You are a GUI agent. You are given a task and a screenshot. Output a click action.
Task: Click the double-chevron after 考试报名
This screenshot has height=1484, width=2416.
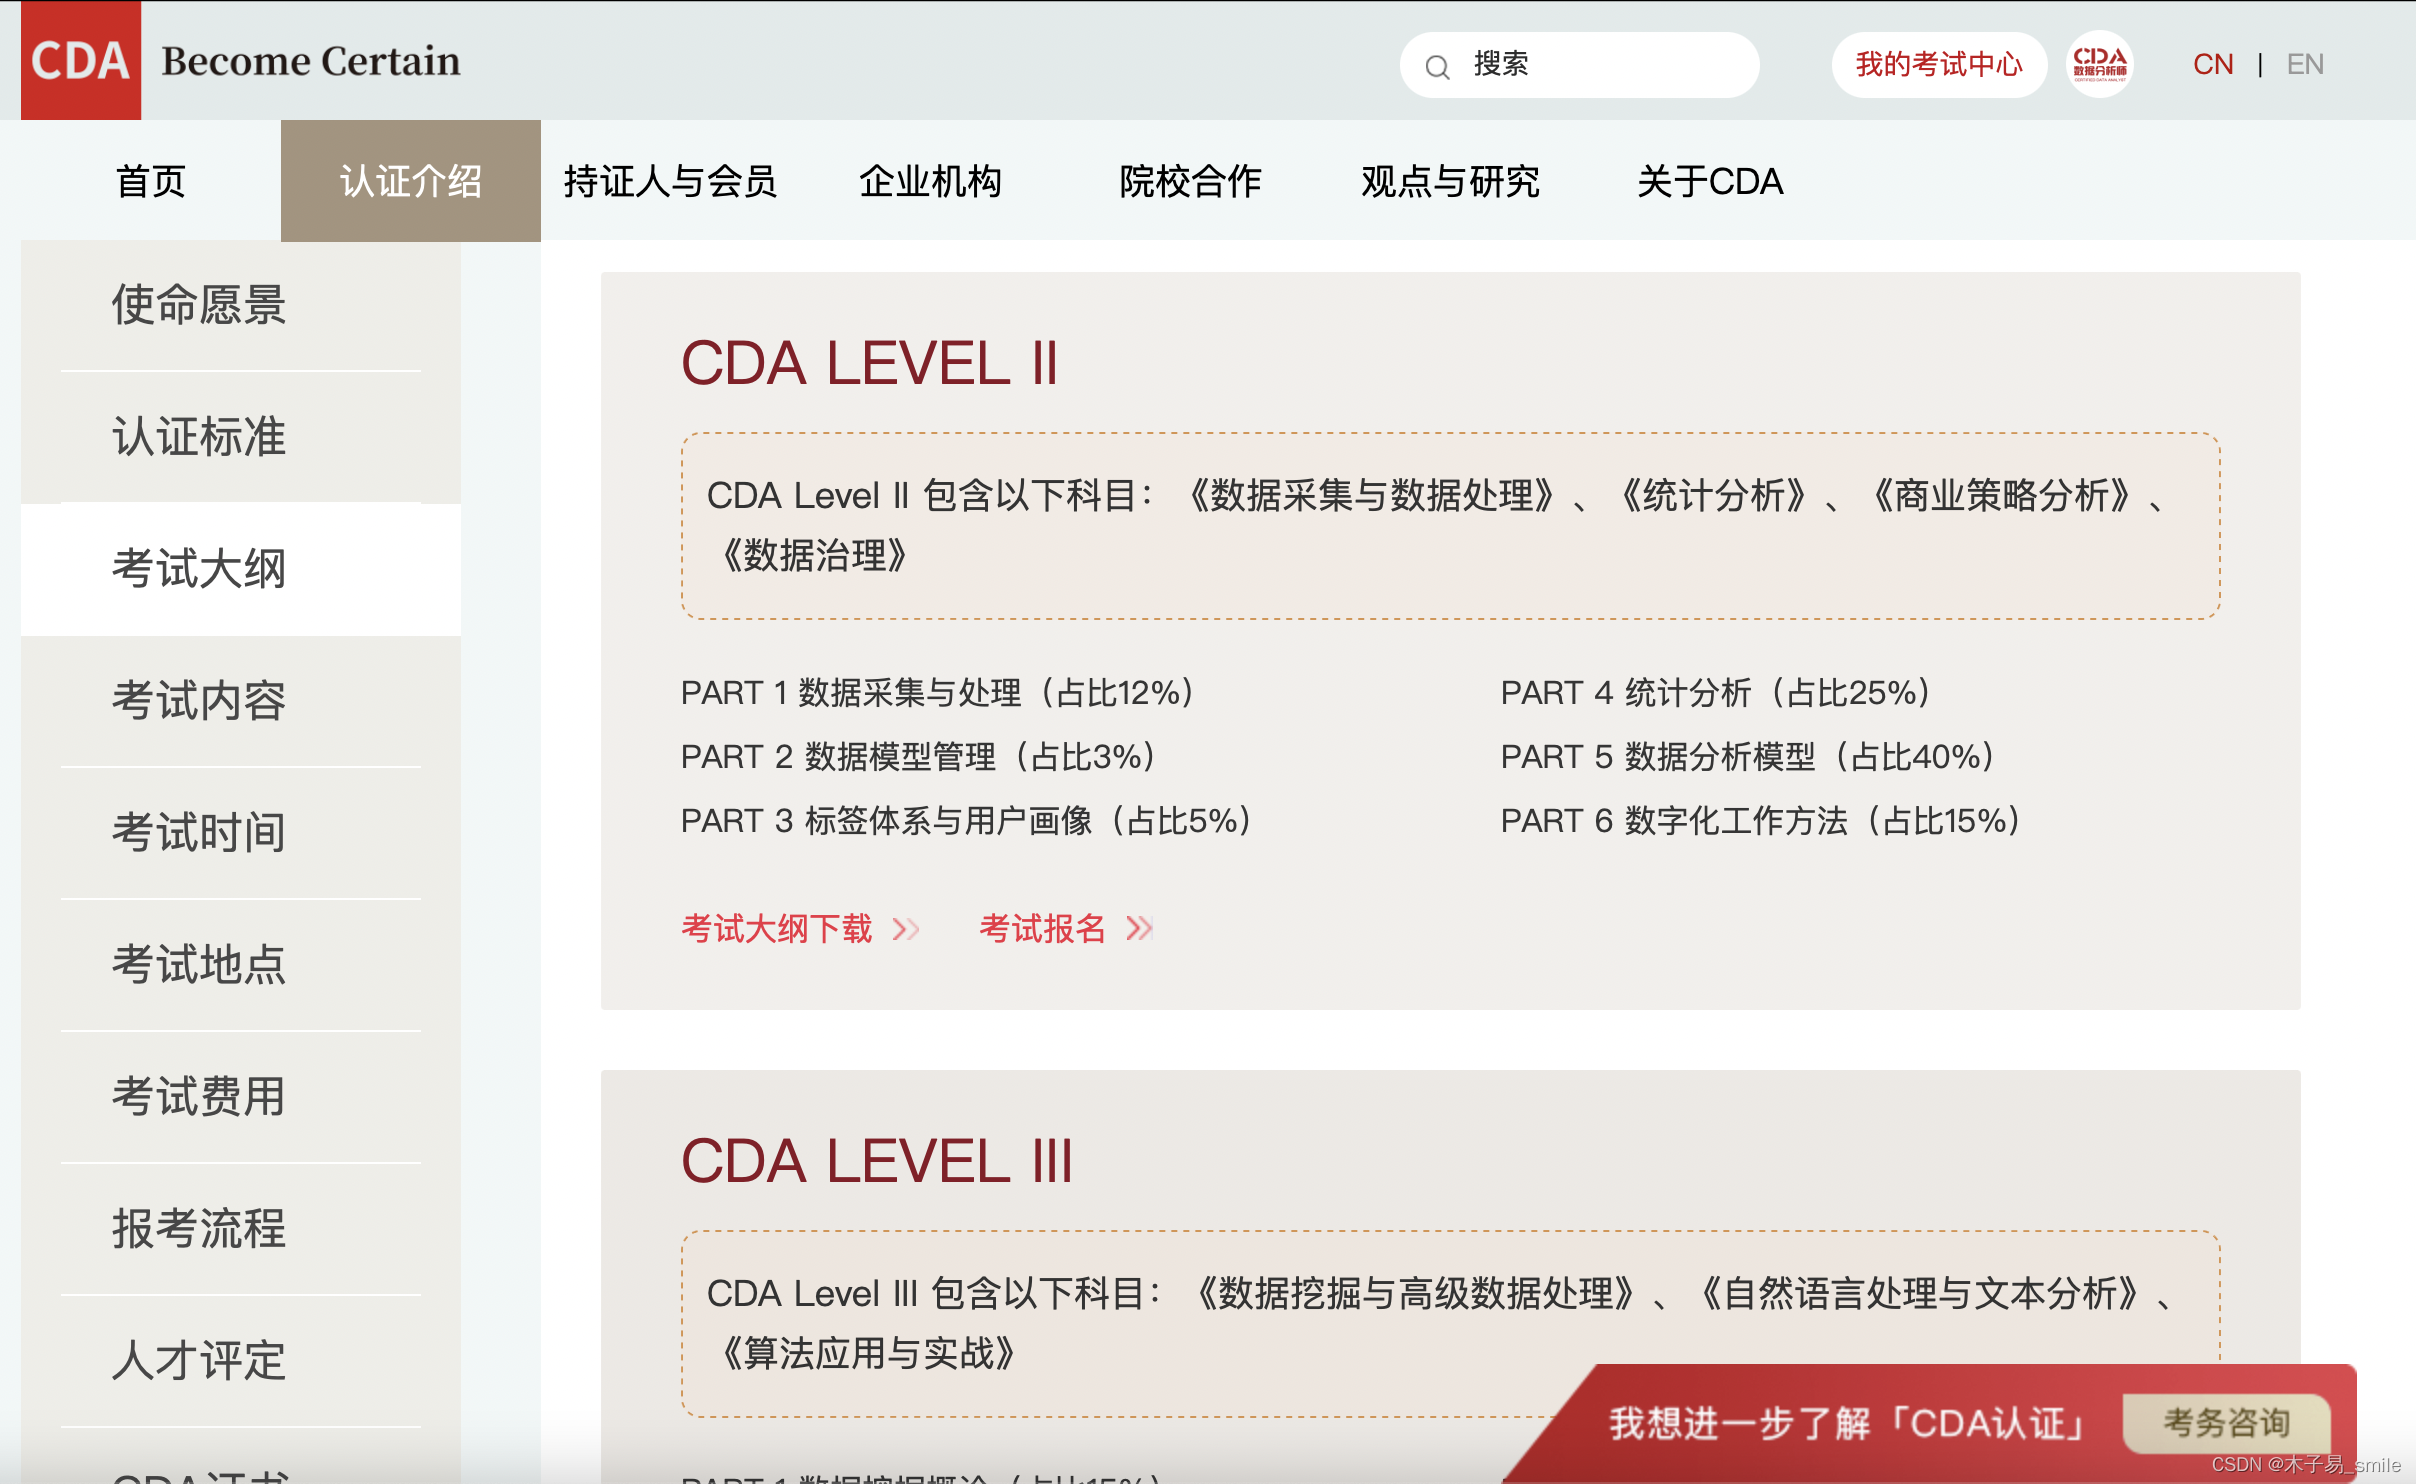tap(1139, 929)
